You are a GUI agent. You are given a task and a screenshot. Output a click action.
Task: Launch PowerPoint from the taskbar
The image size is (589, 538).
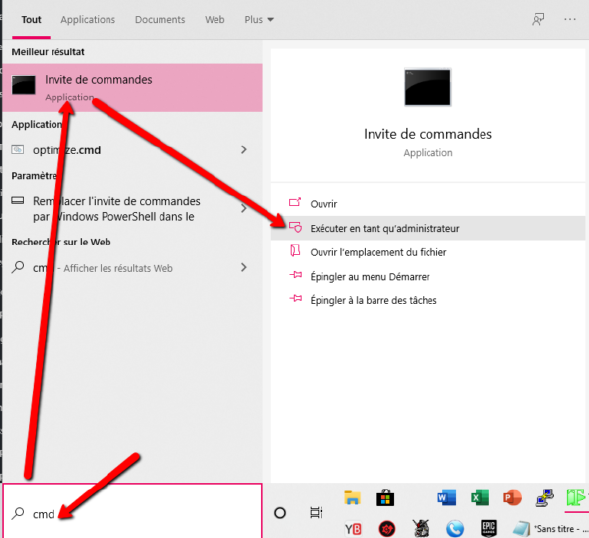[512, 498]
